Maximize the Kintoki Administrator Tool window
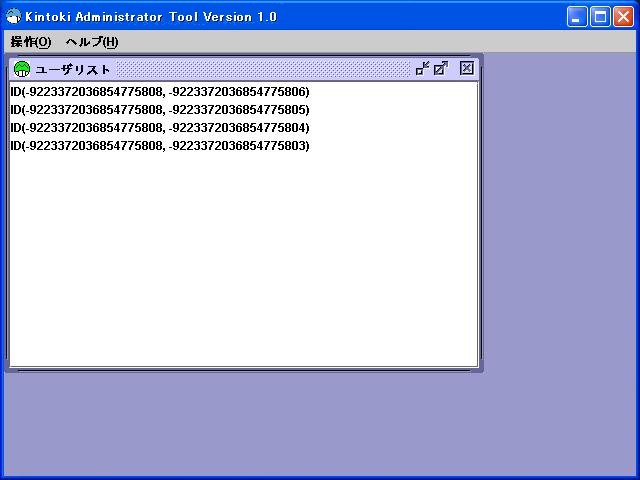 [600, 17]
